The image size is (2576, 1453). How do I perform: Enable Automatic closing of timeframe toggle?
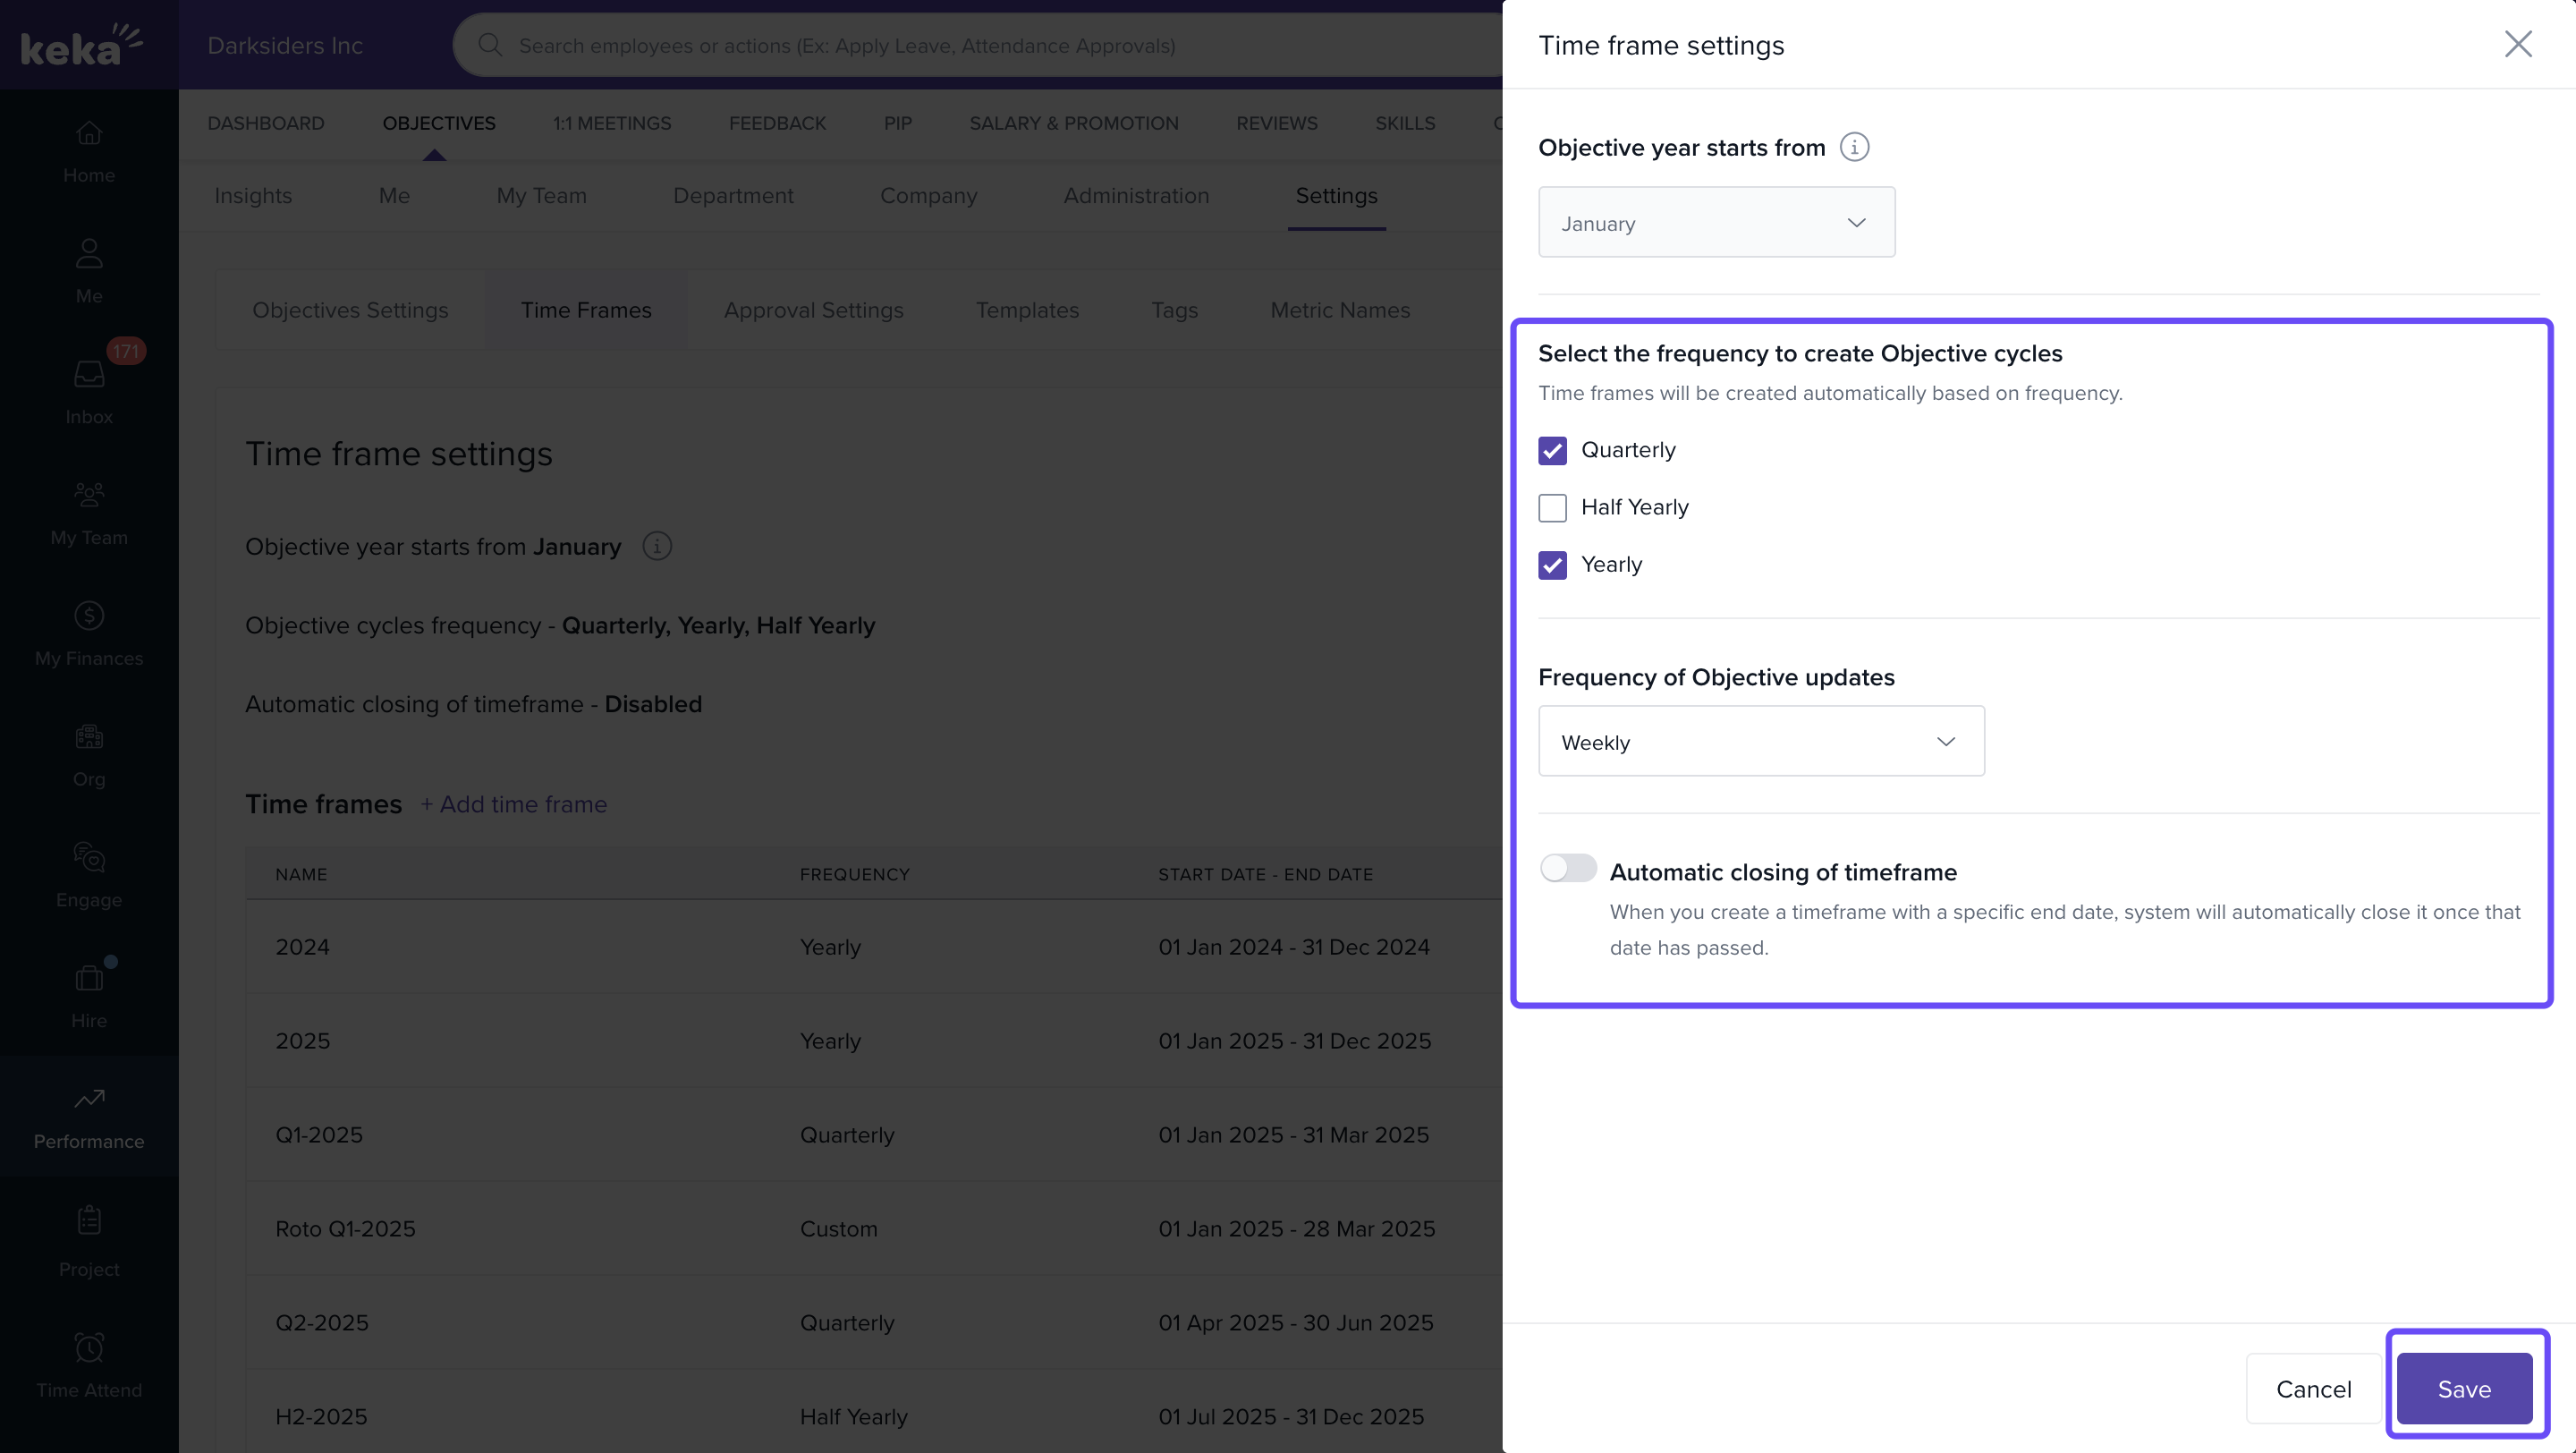click(x=1568, y=868)
